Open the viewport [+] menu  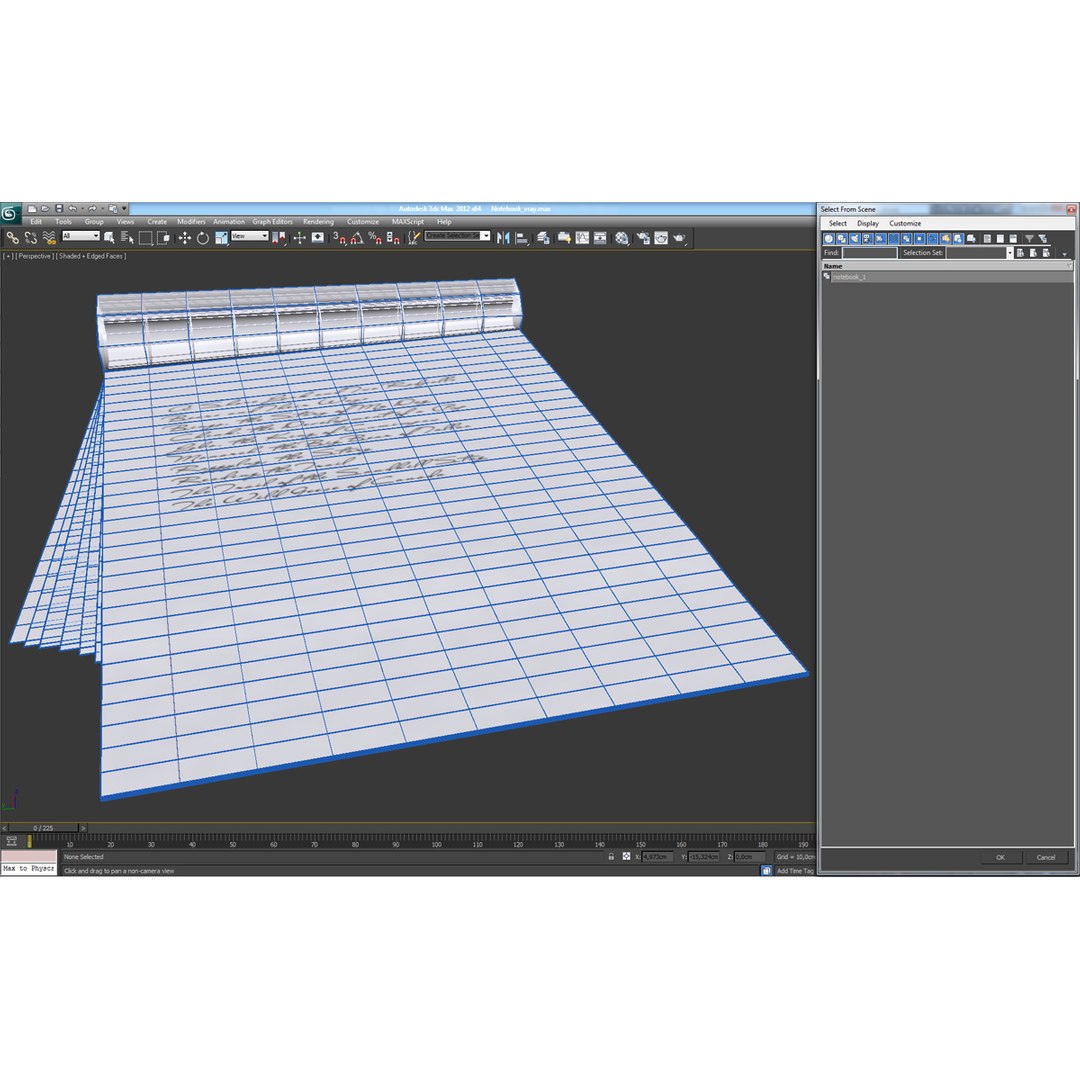click(x=7, y=256)
